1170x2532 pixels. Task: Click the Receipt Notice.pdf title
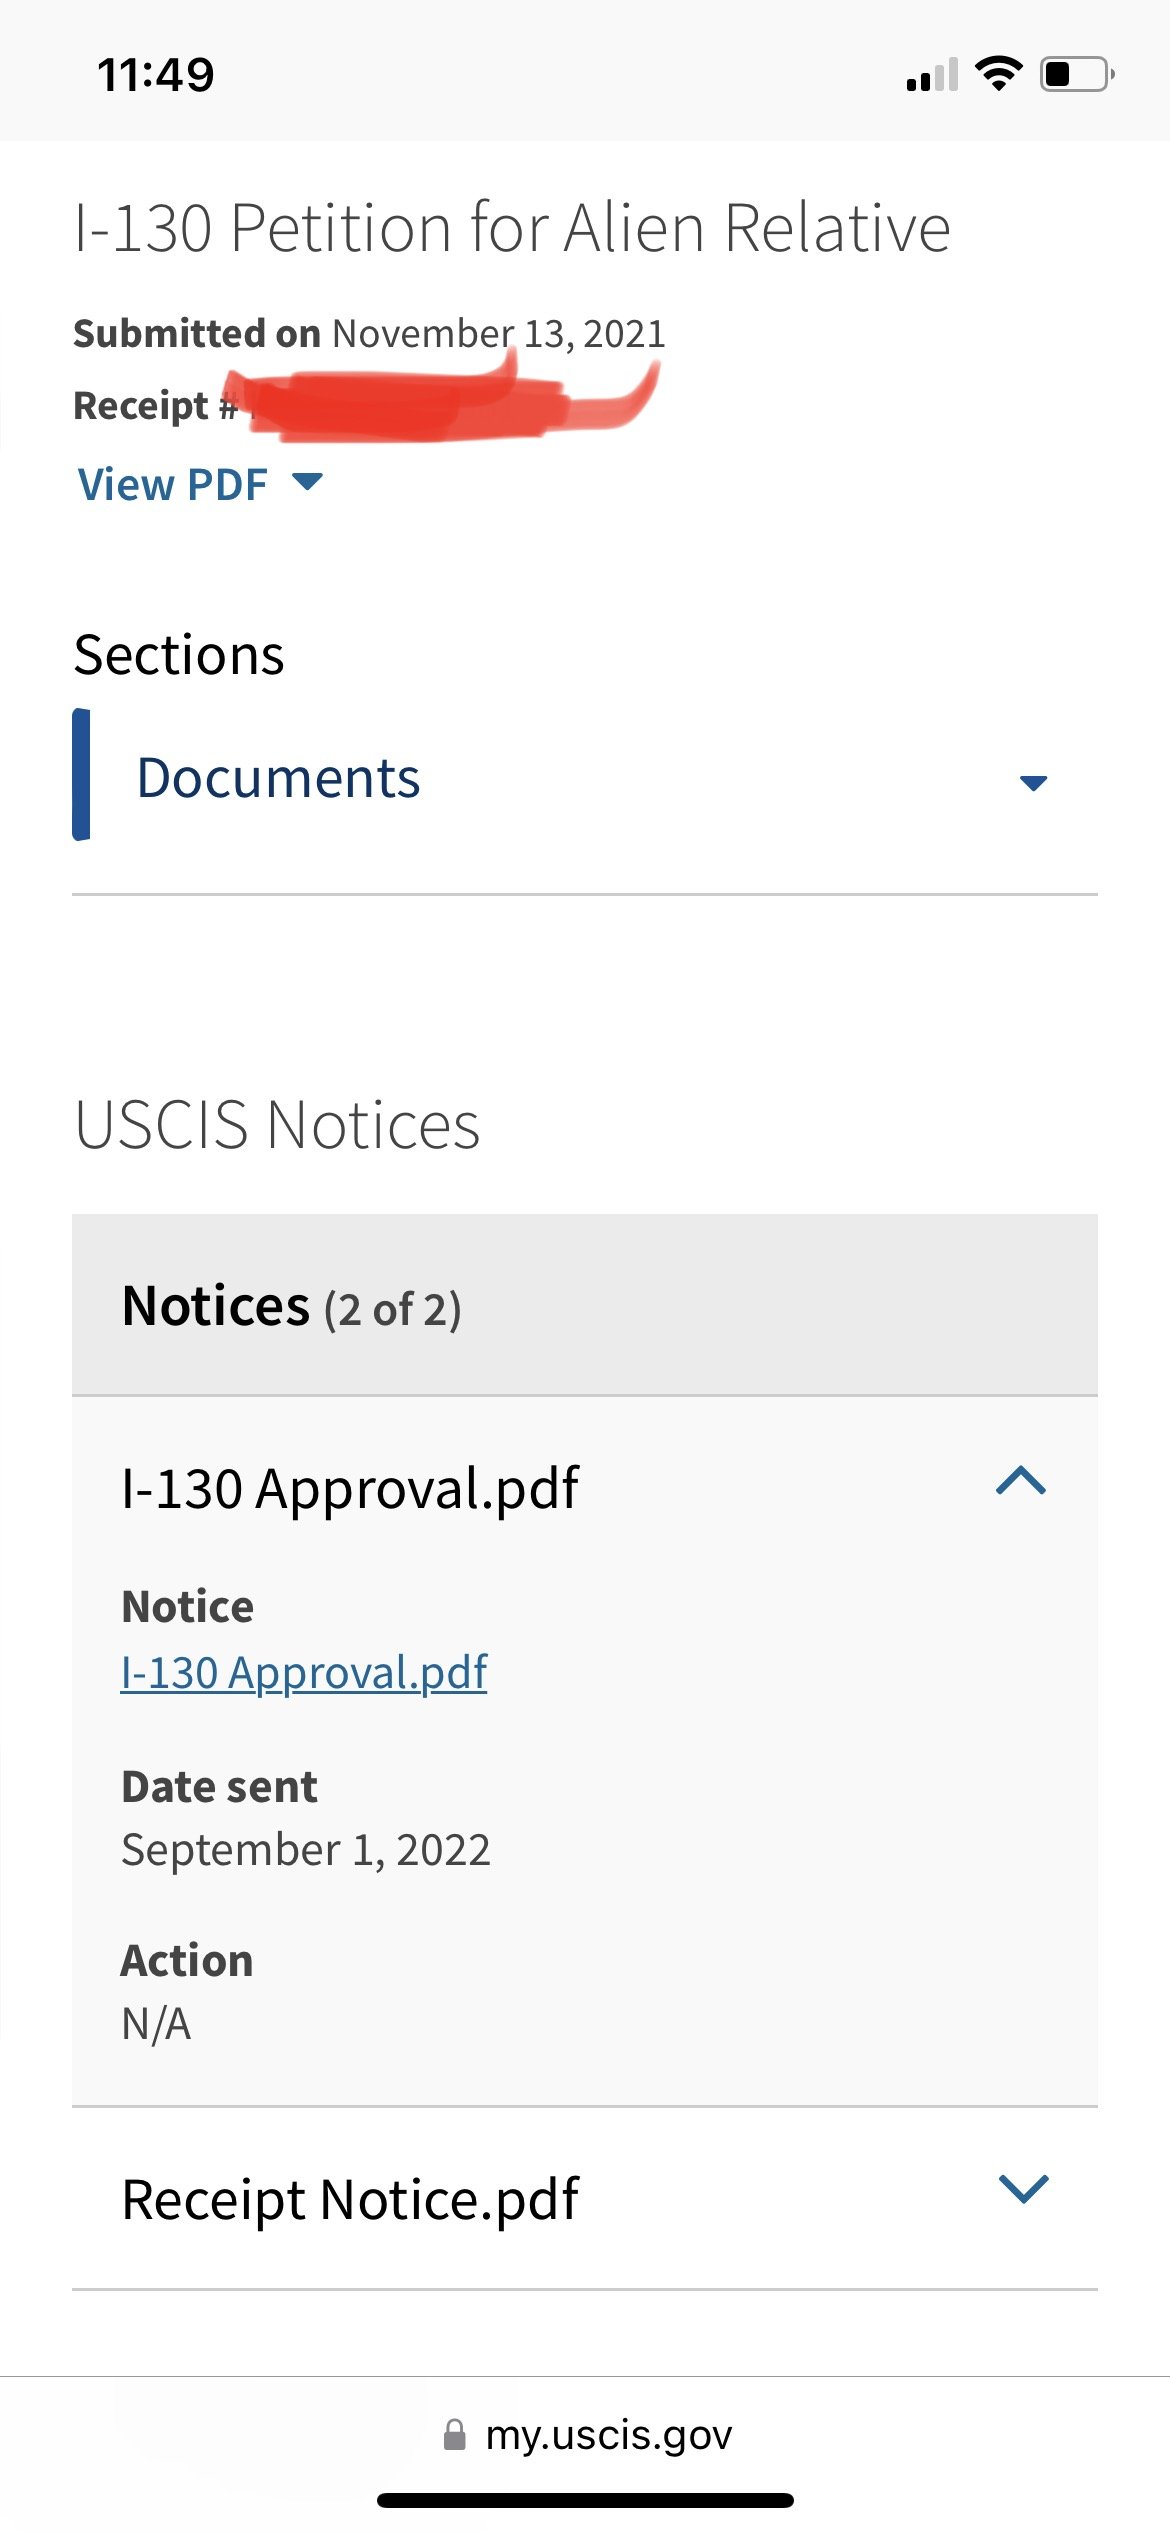click(350, 2199)
